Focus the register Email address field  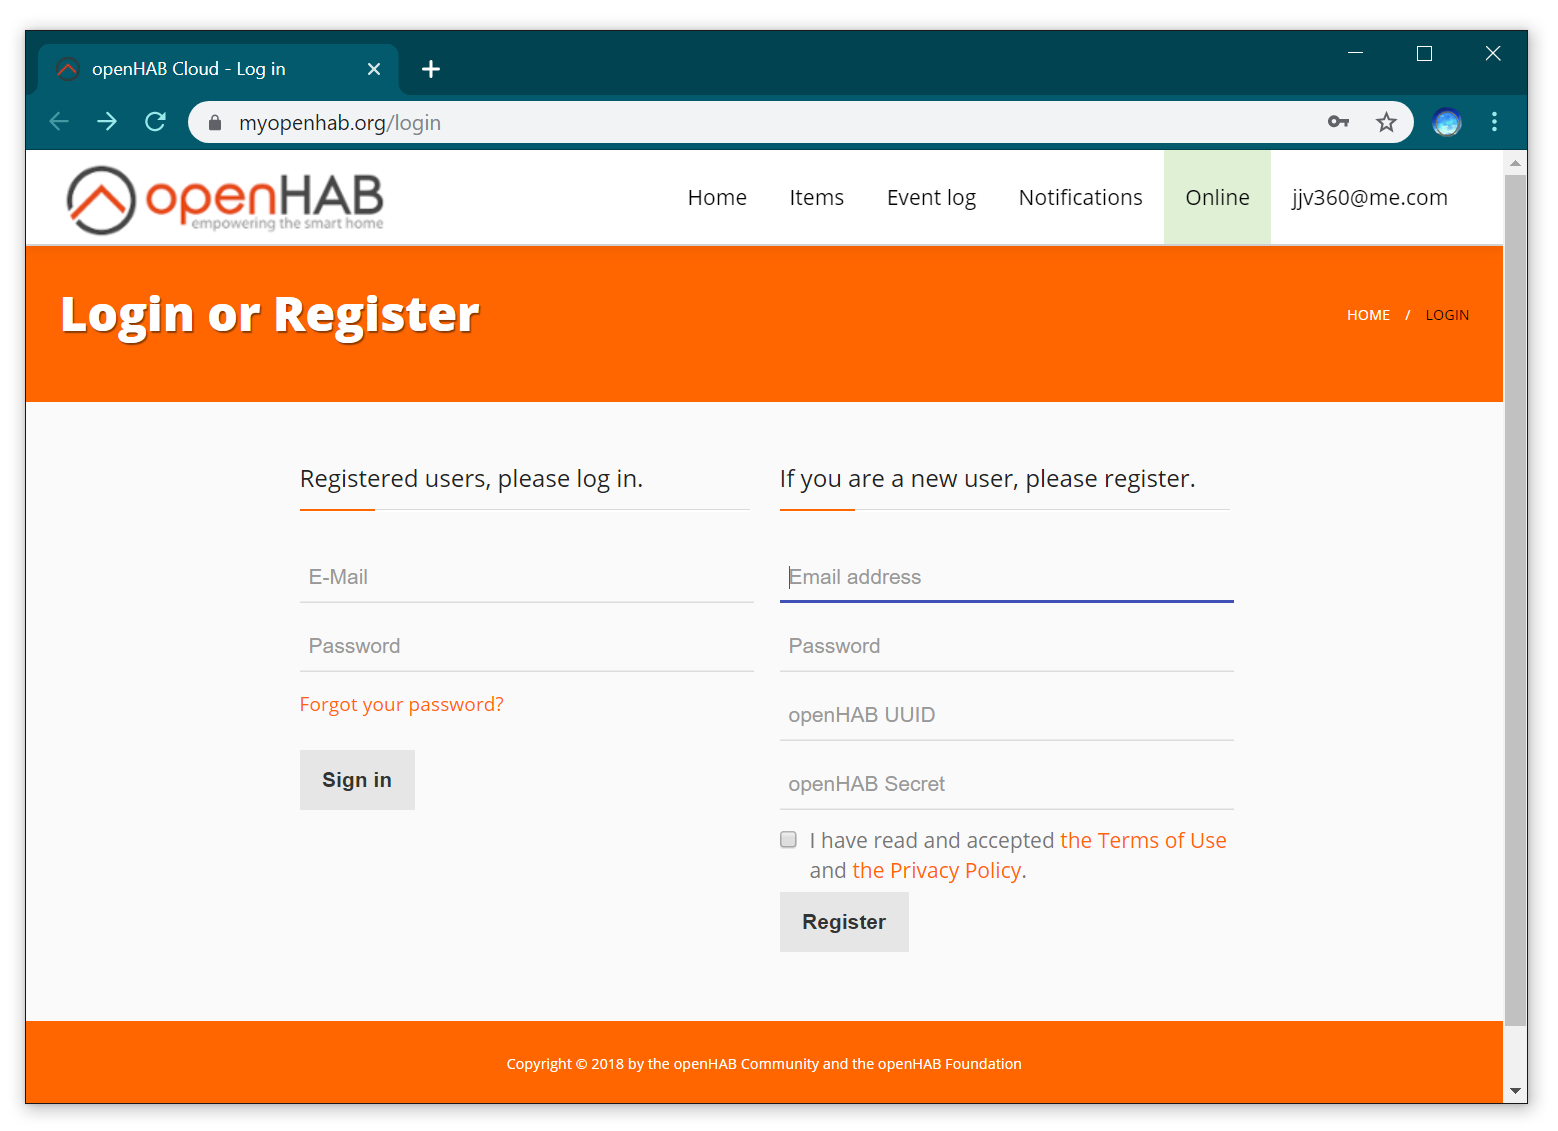(1006, 577)
